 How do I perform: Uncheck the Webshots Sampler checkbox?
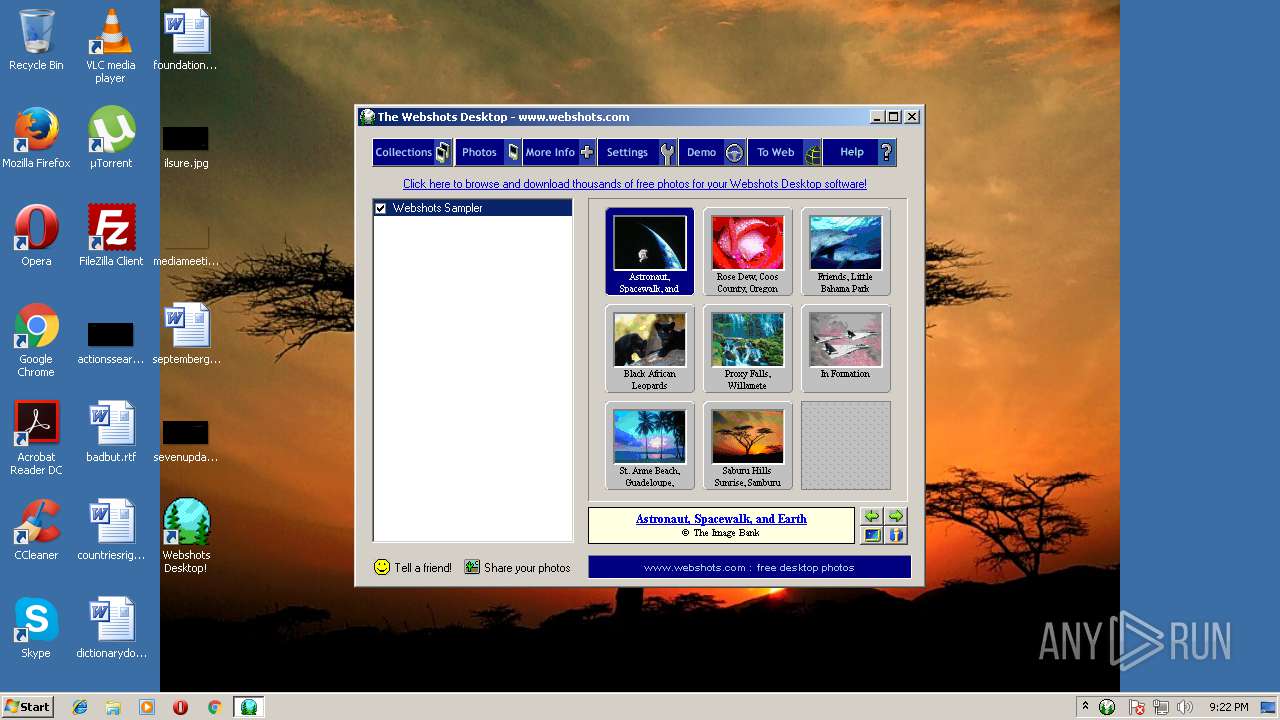coord(380,208)
